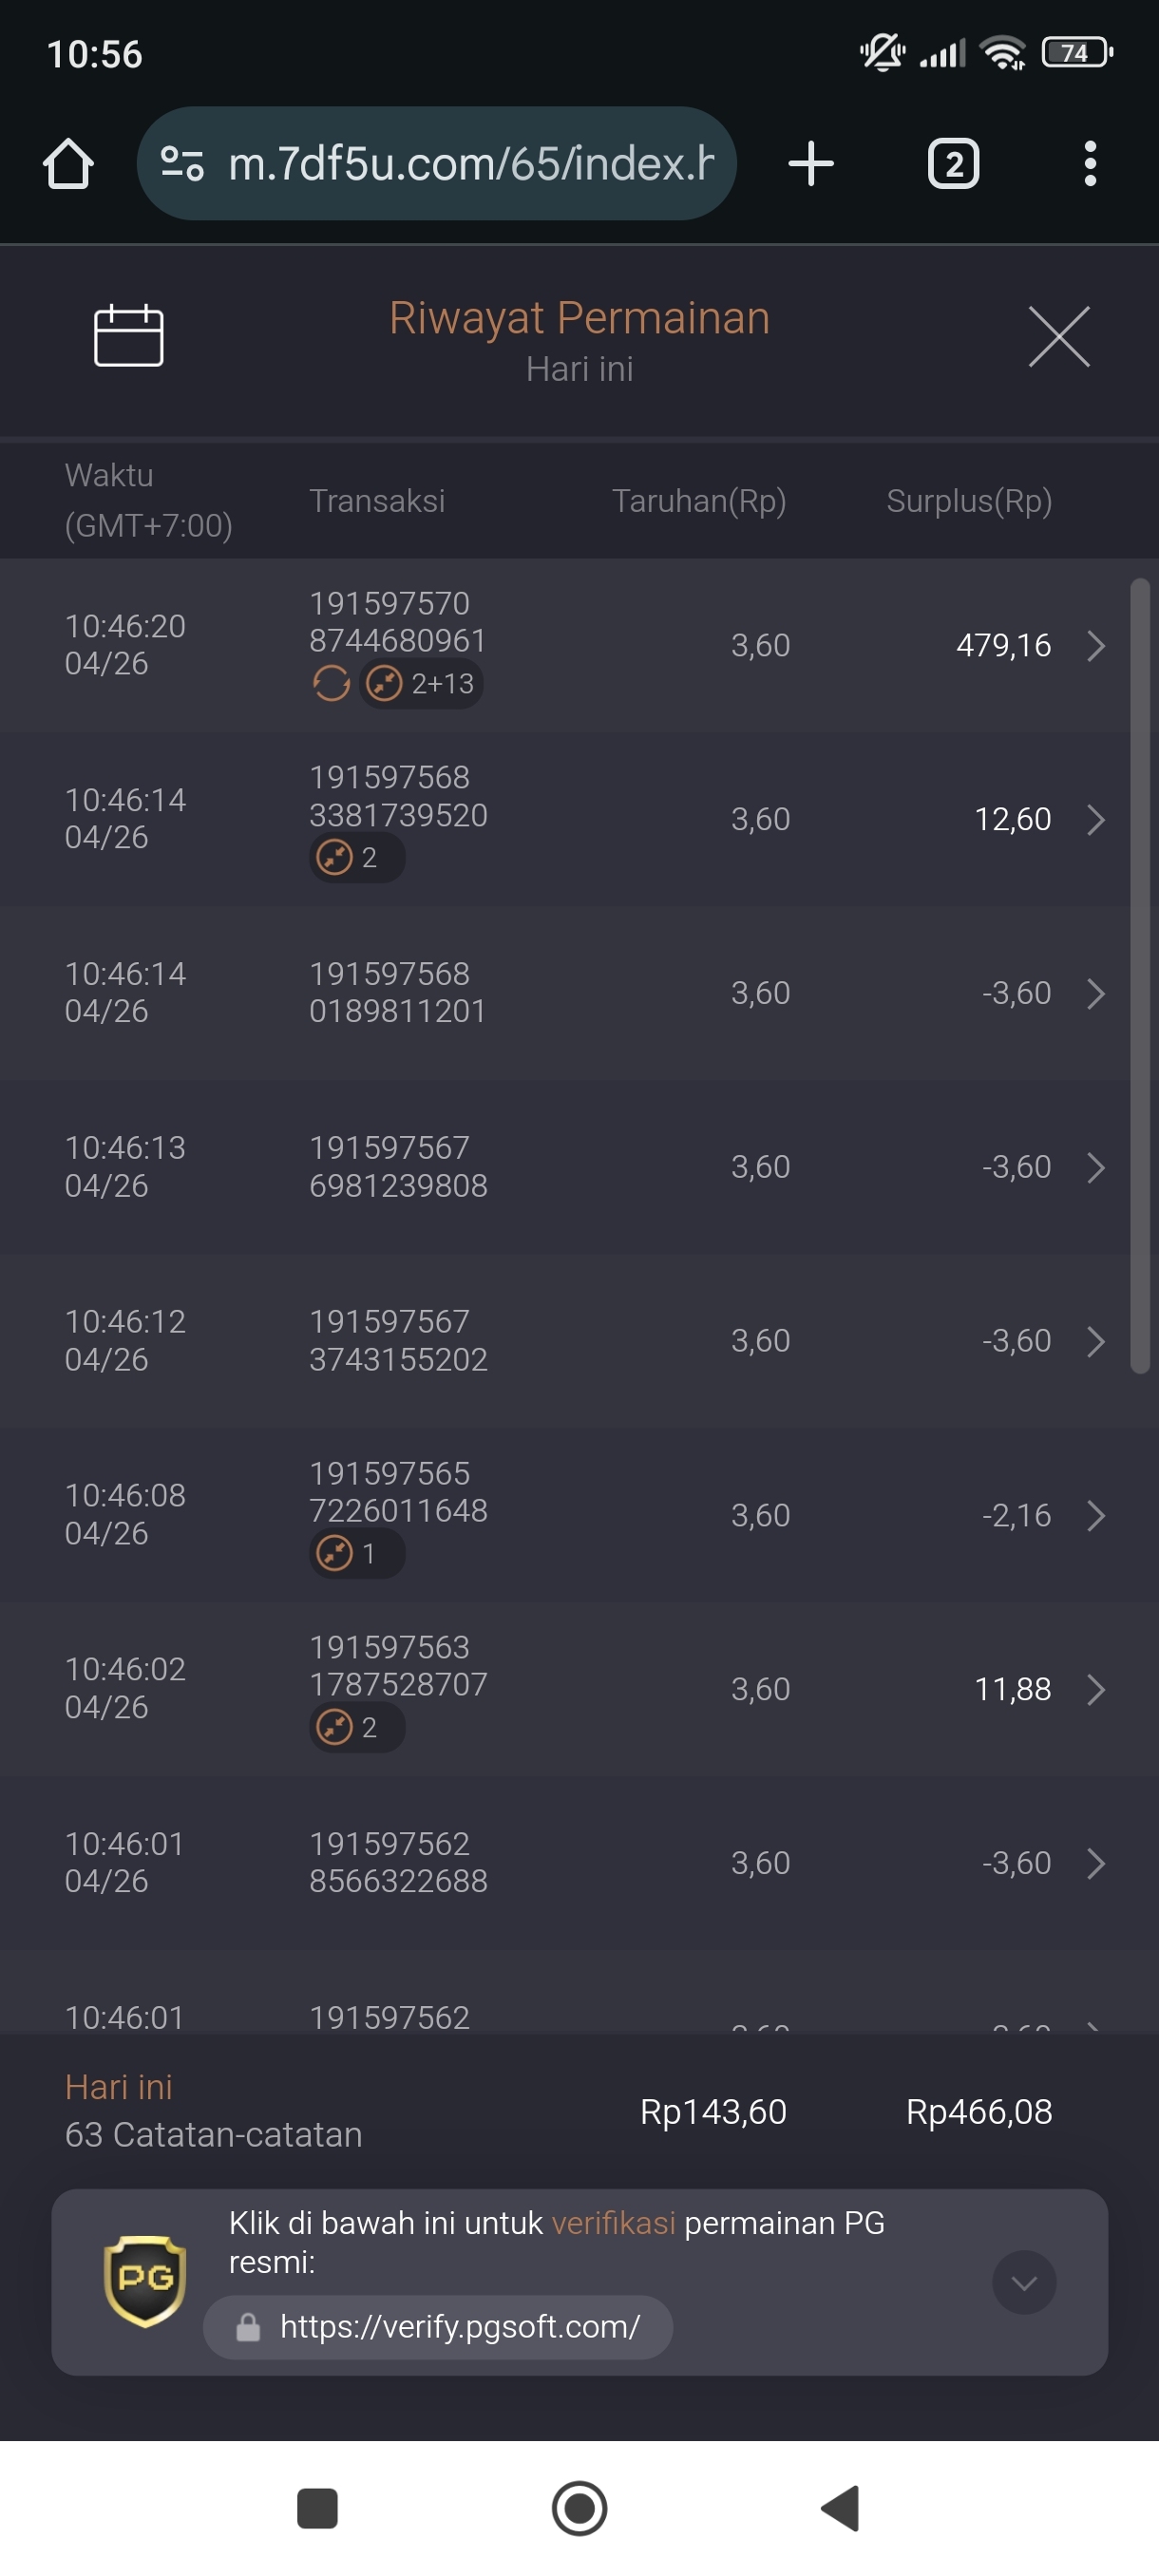
Task: Tap Android recent apps square button
Action: pyautogui.click(x=317, y=2507)
